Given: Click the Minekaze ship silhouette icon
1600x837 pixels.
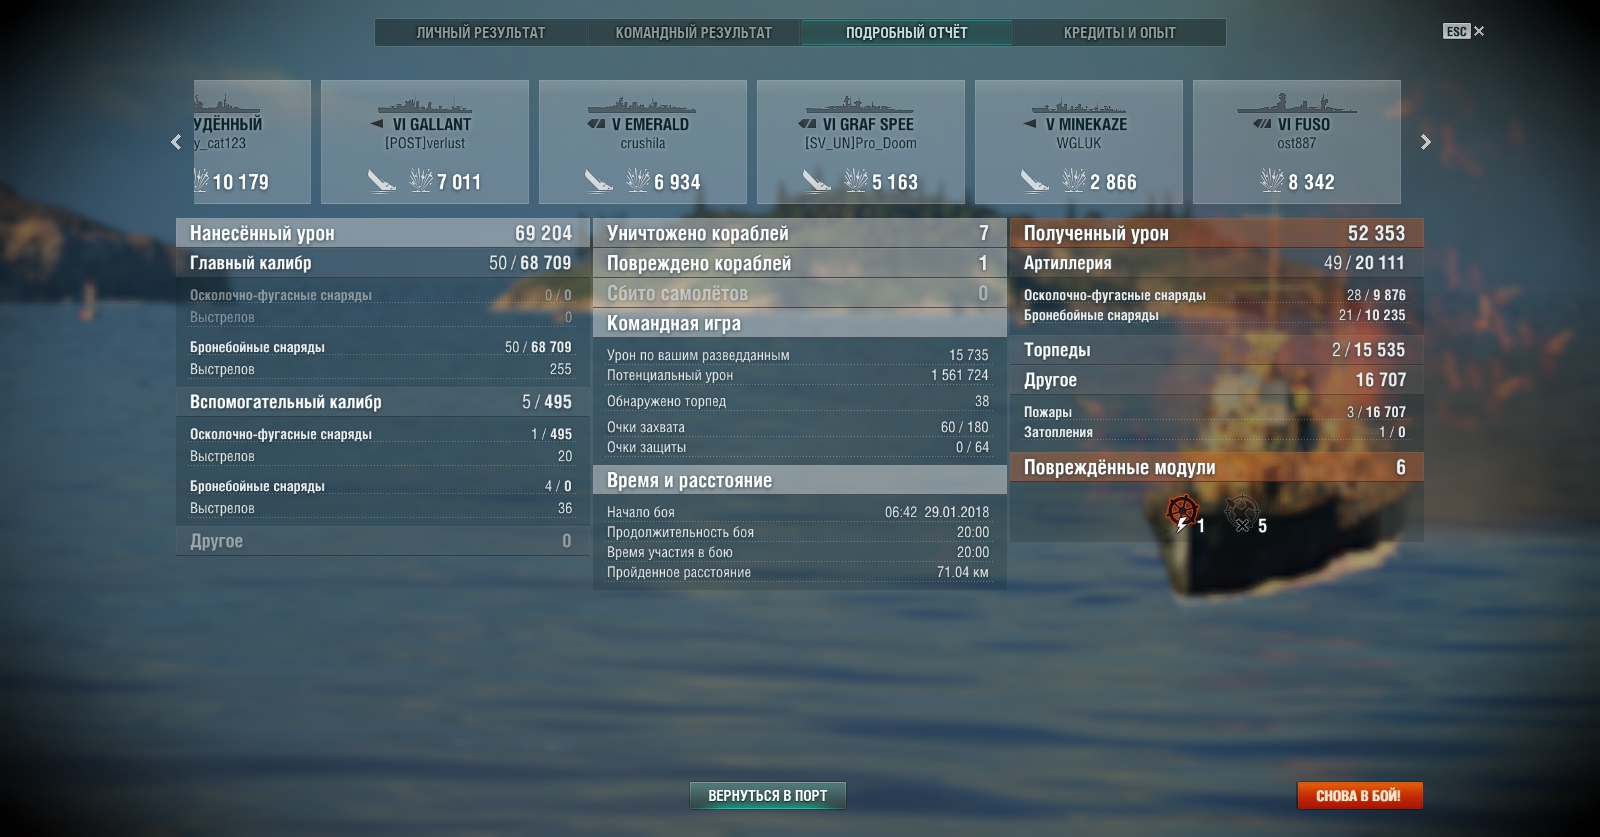Looking at the screenshot, I should (1078, 105).
